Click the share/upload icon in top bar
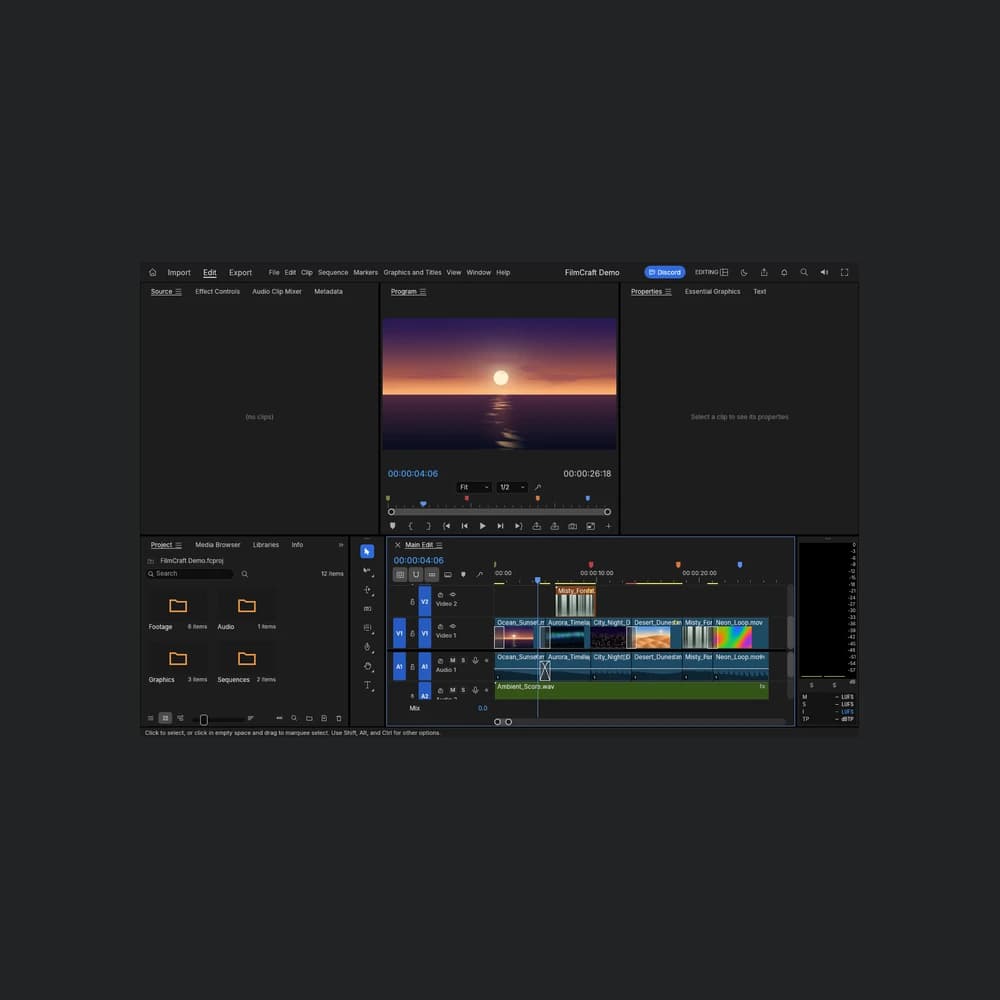 [764, 272]
